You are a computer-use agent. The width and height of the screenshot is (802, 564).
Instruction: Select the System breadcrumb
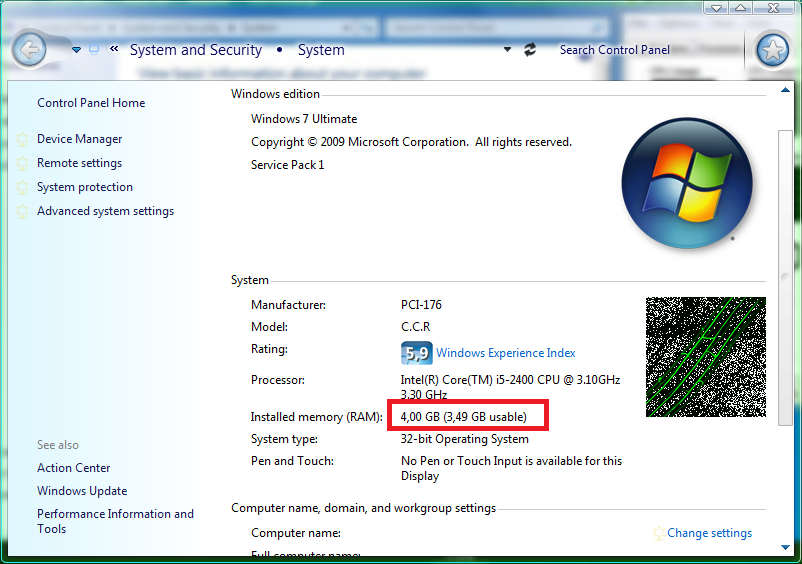321,50
